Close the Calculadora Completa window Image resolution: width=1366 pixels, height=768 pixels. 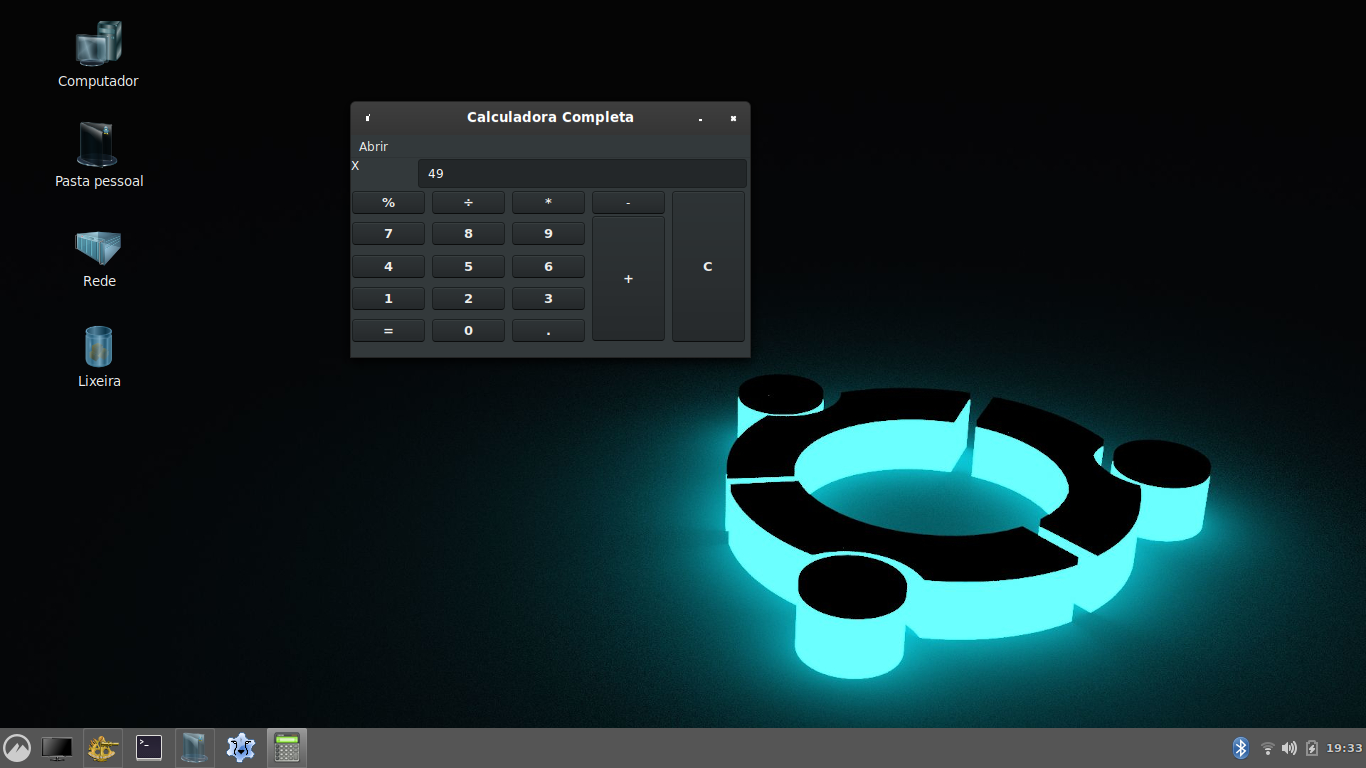(733, 118)
